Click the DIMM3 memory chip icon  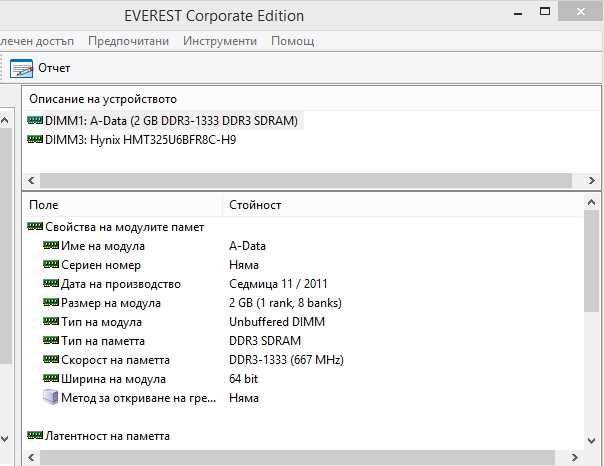[x=35, y=139]
